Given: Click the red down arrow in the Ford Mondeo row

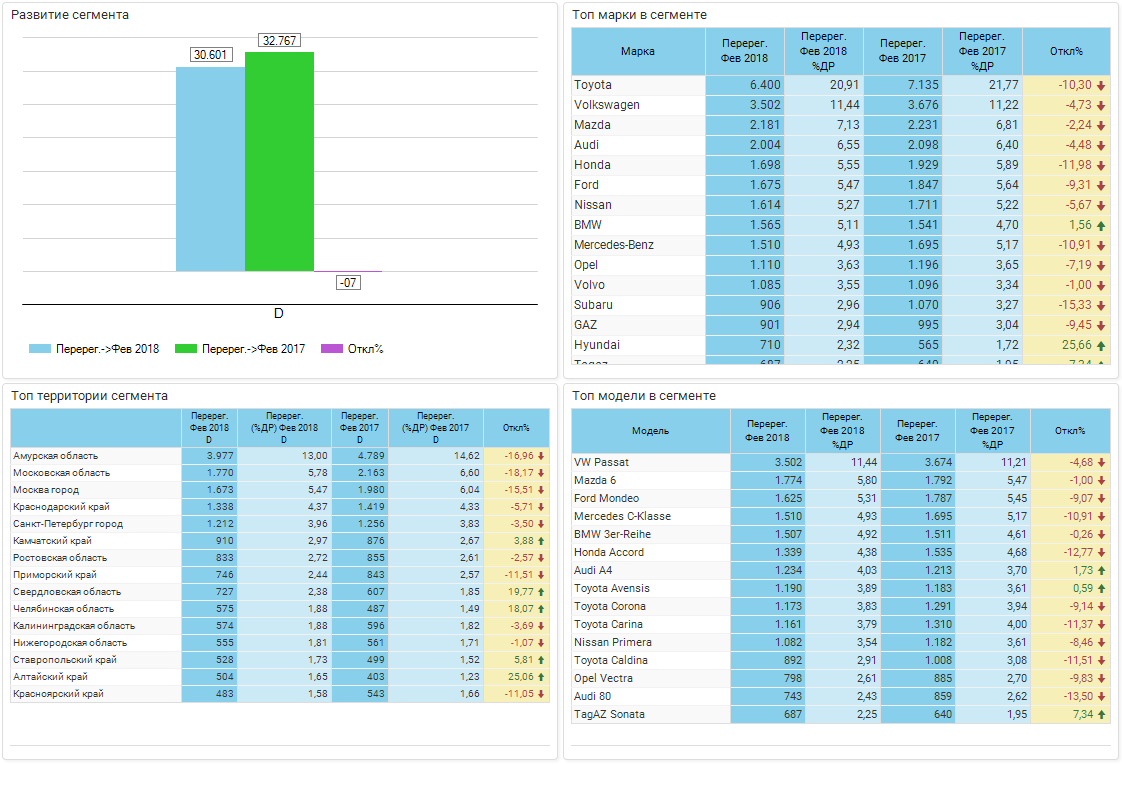Looking at the screenshot, I should pyautogui.click(x=1101, y=499).
